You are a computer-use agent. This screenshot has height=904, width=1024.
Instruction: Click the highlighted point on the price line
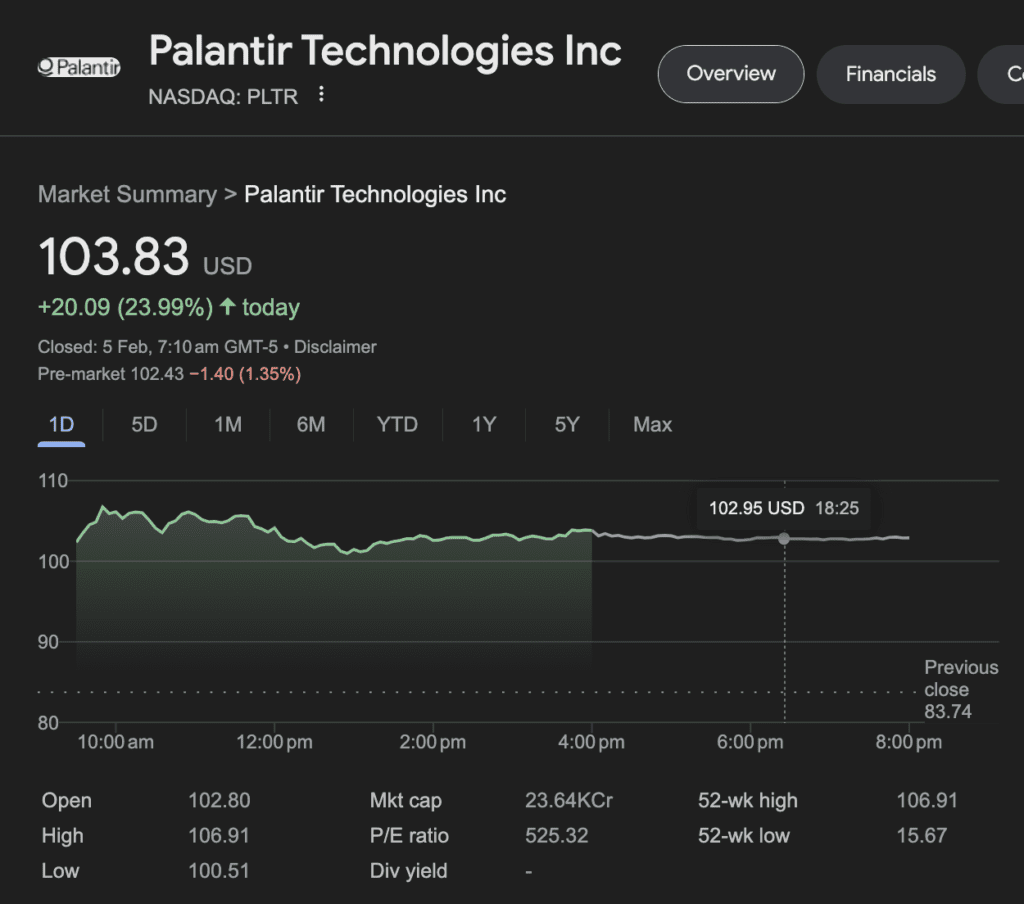pos(784,539)
